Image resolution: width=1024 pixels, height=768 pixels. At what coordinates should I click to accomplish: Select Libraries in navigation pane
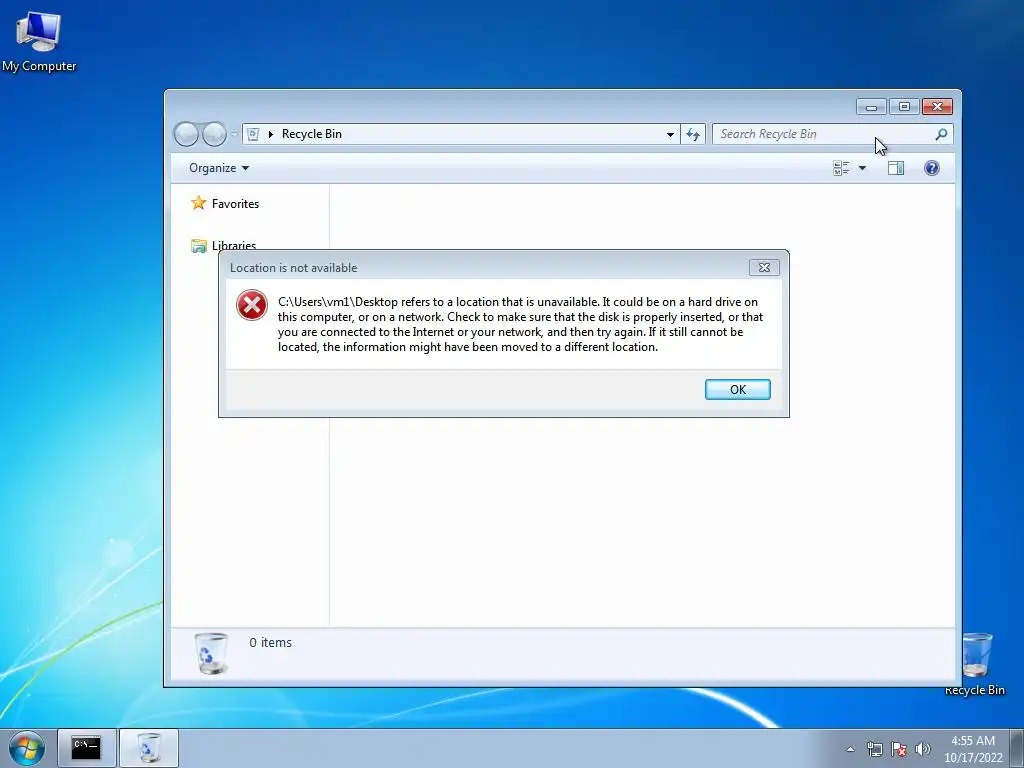tap(223, 245)
